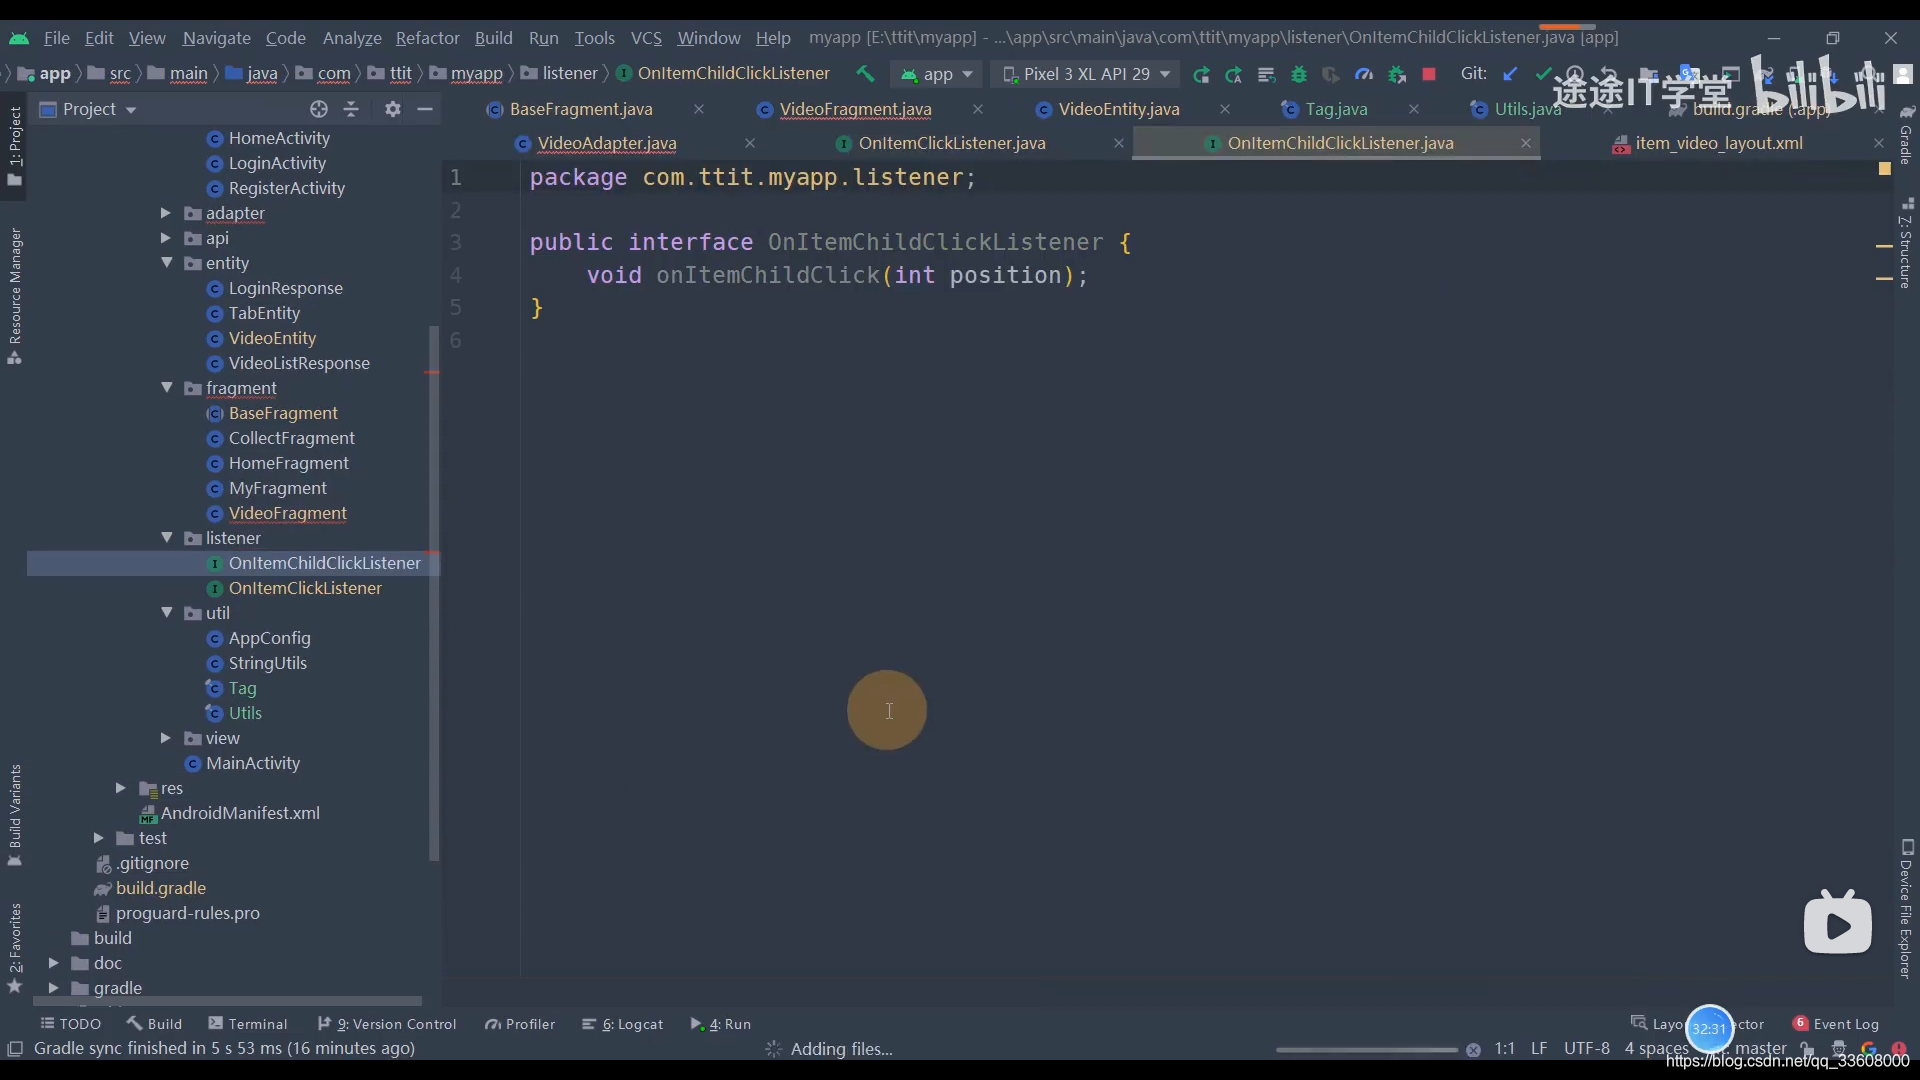Collapse the fragment folder
Screen dimensions: 1920x1080
pyautogui.click(x=166, y=388)
